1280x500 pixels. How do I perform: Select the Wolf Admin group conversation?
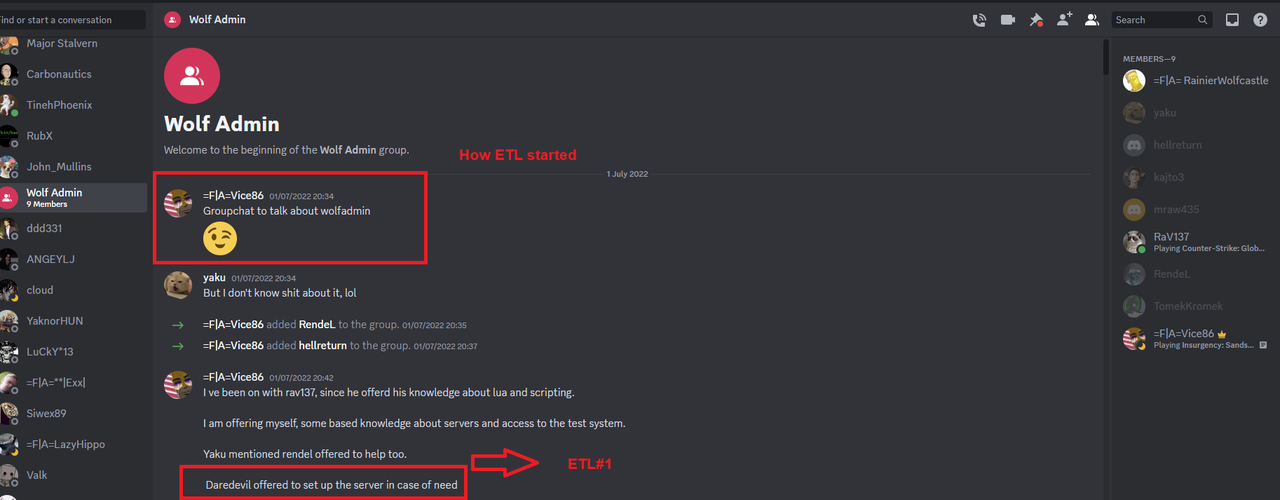tap(73, 197)
